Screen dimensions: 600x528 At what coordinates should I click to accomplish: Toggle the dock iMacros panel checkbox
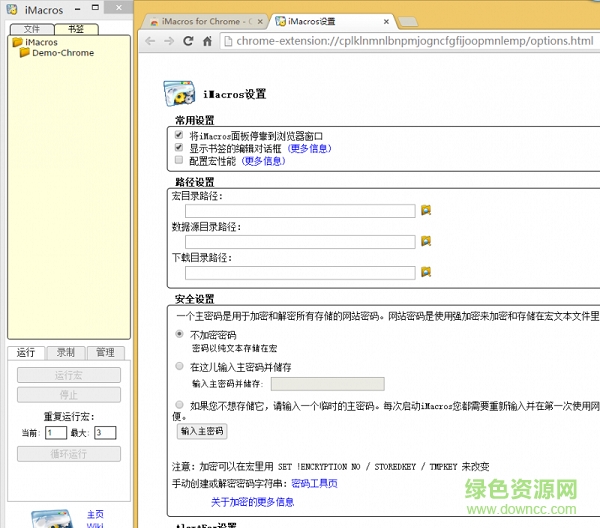(179, 135)
